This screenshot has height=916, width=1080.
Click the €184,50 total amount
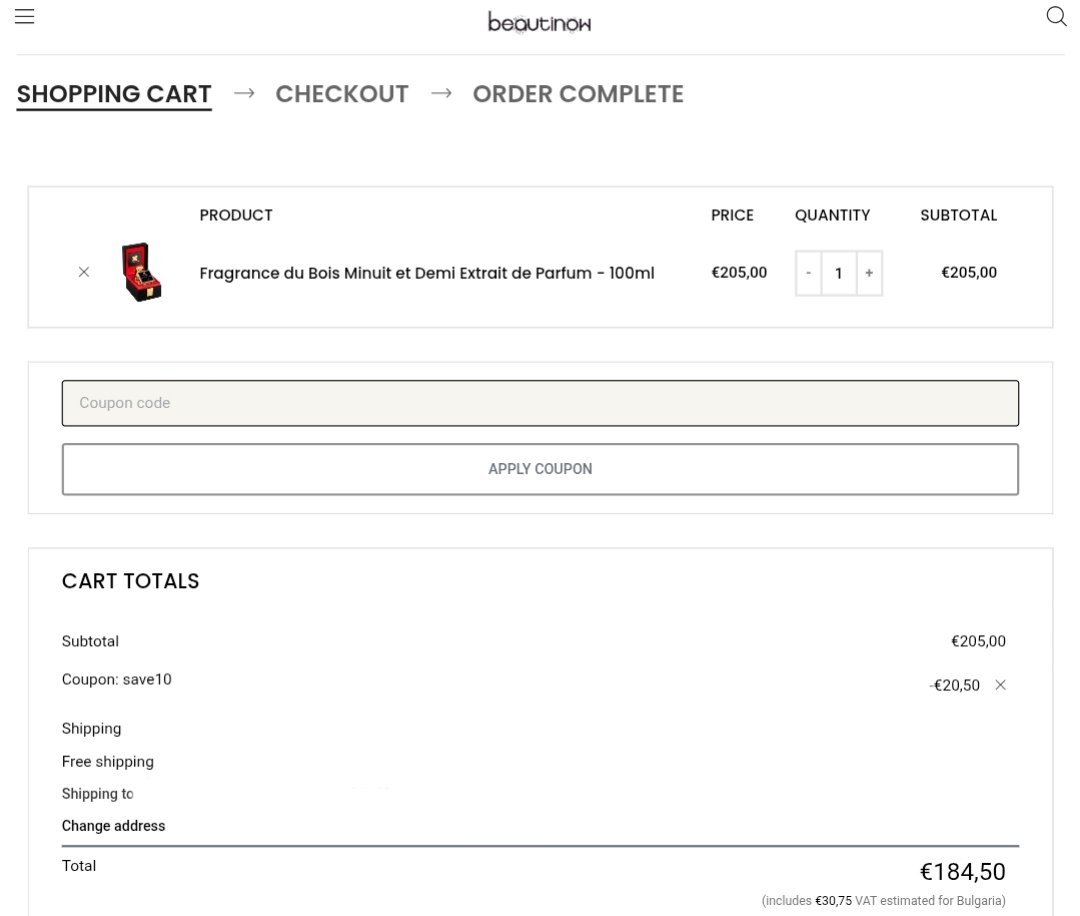(962, 871)
